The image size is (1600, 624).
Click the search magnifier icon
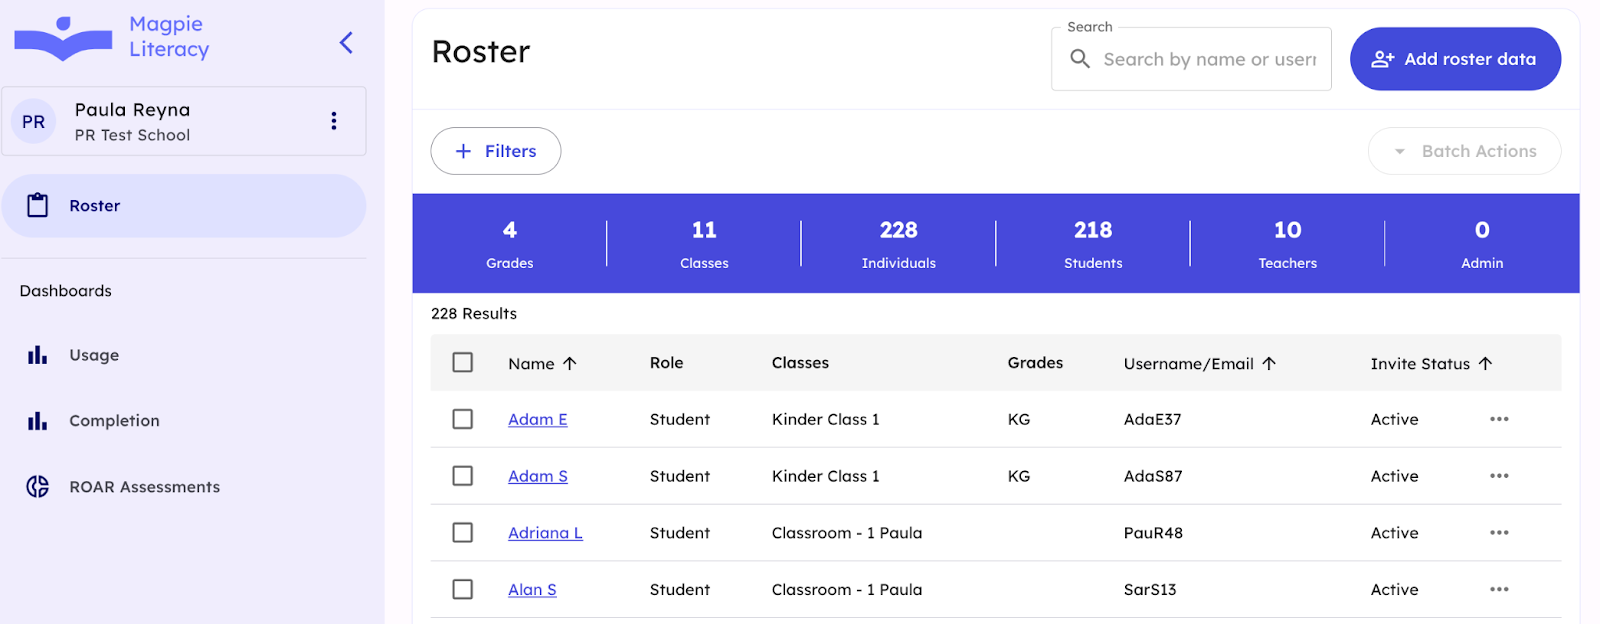(1080, 59)
